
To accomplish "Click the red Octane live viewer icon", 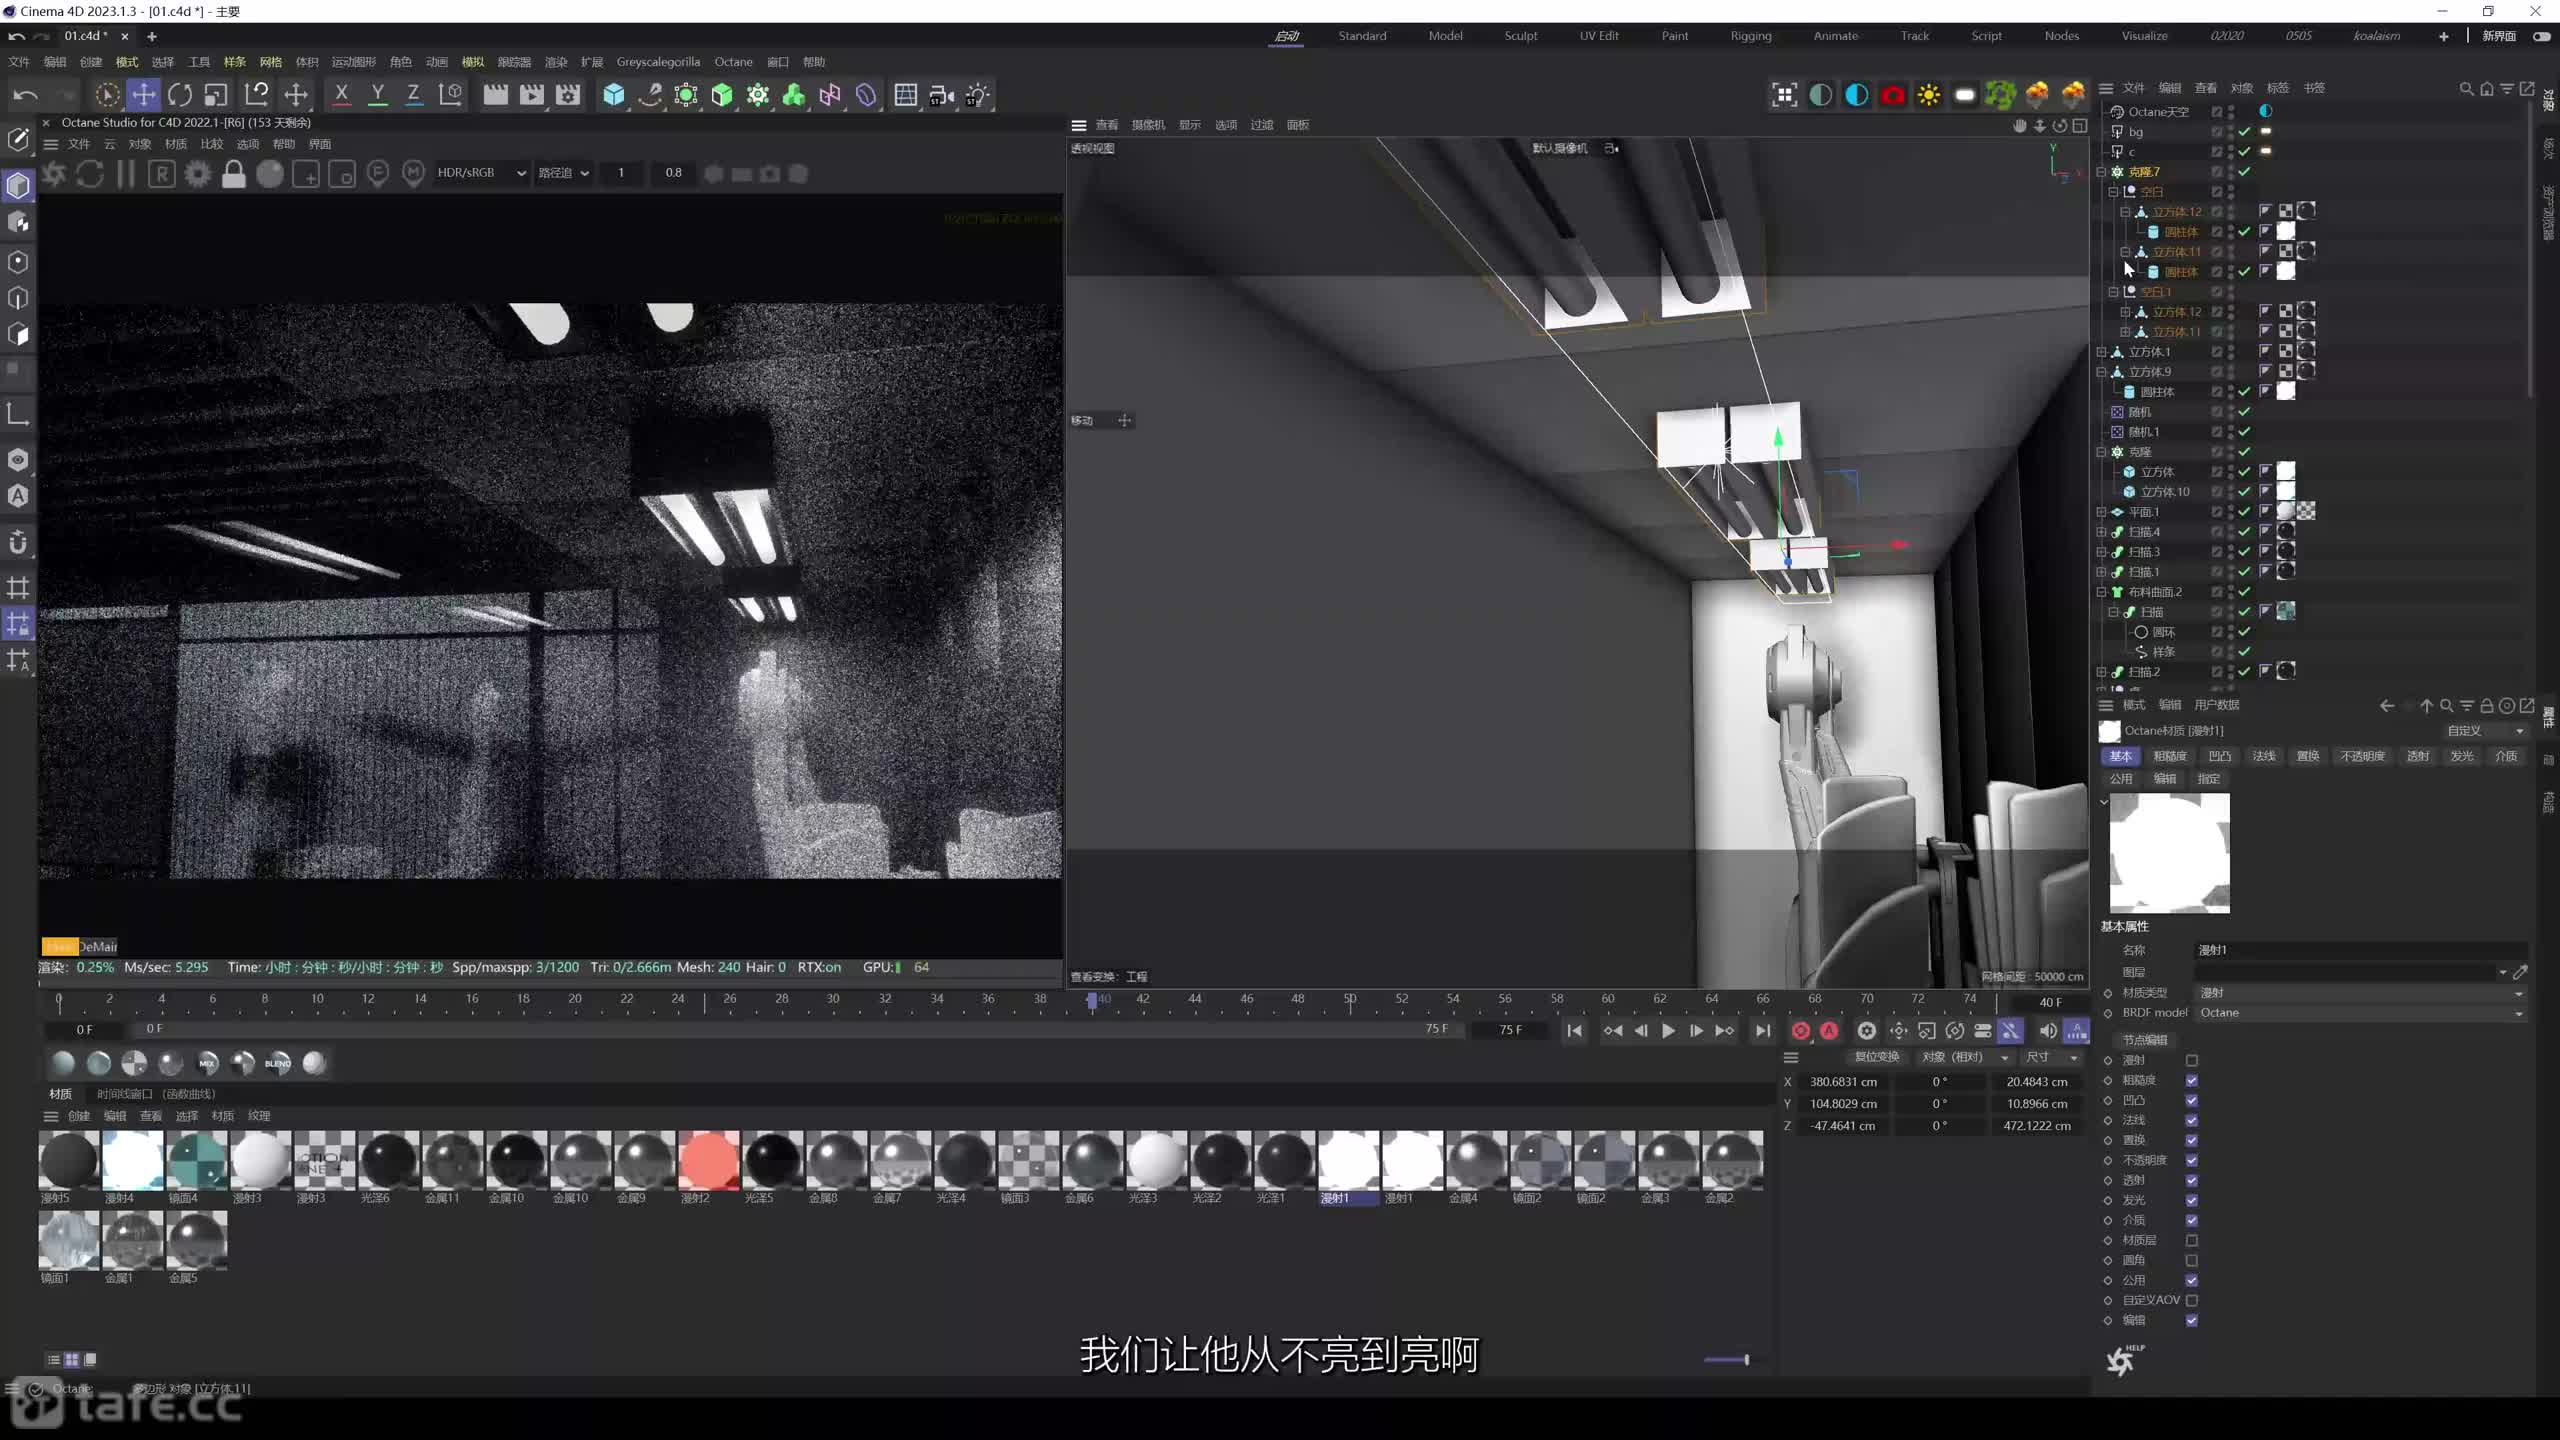I will [1893, 95].
